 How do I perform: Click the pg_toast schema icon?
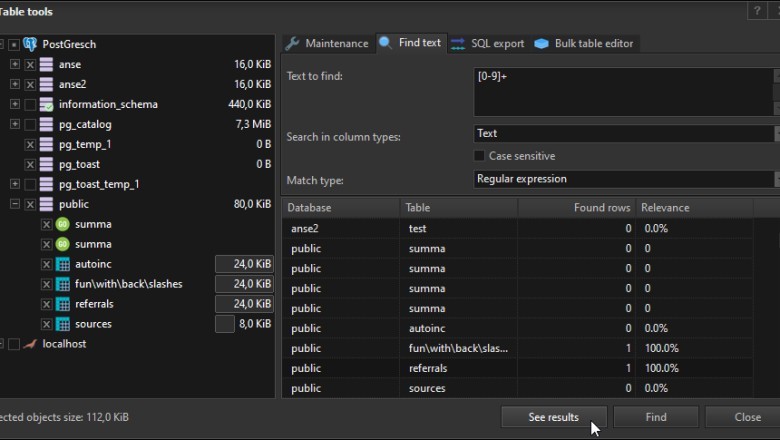[x=46, y=164]
